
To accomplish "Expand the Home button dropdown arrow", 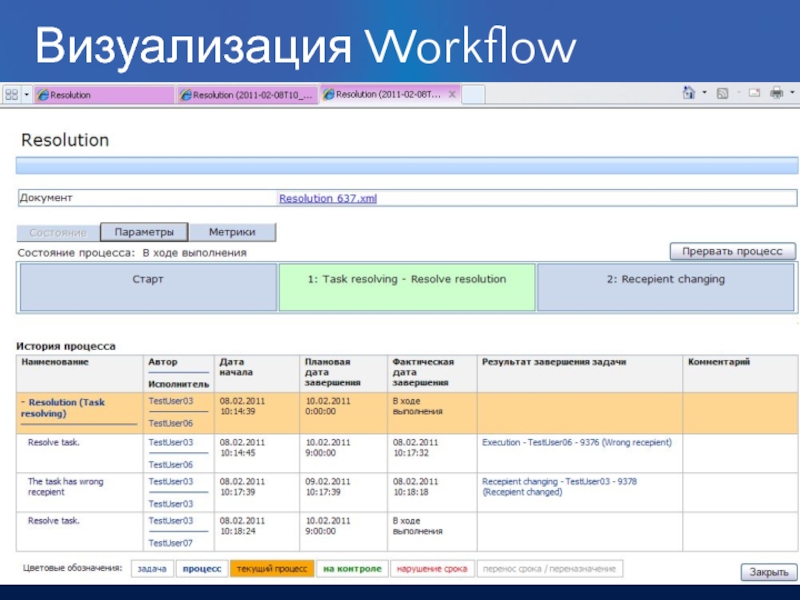I will coord(703,93).
